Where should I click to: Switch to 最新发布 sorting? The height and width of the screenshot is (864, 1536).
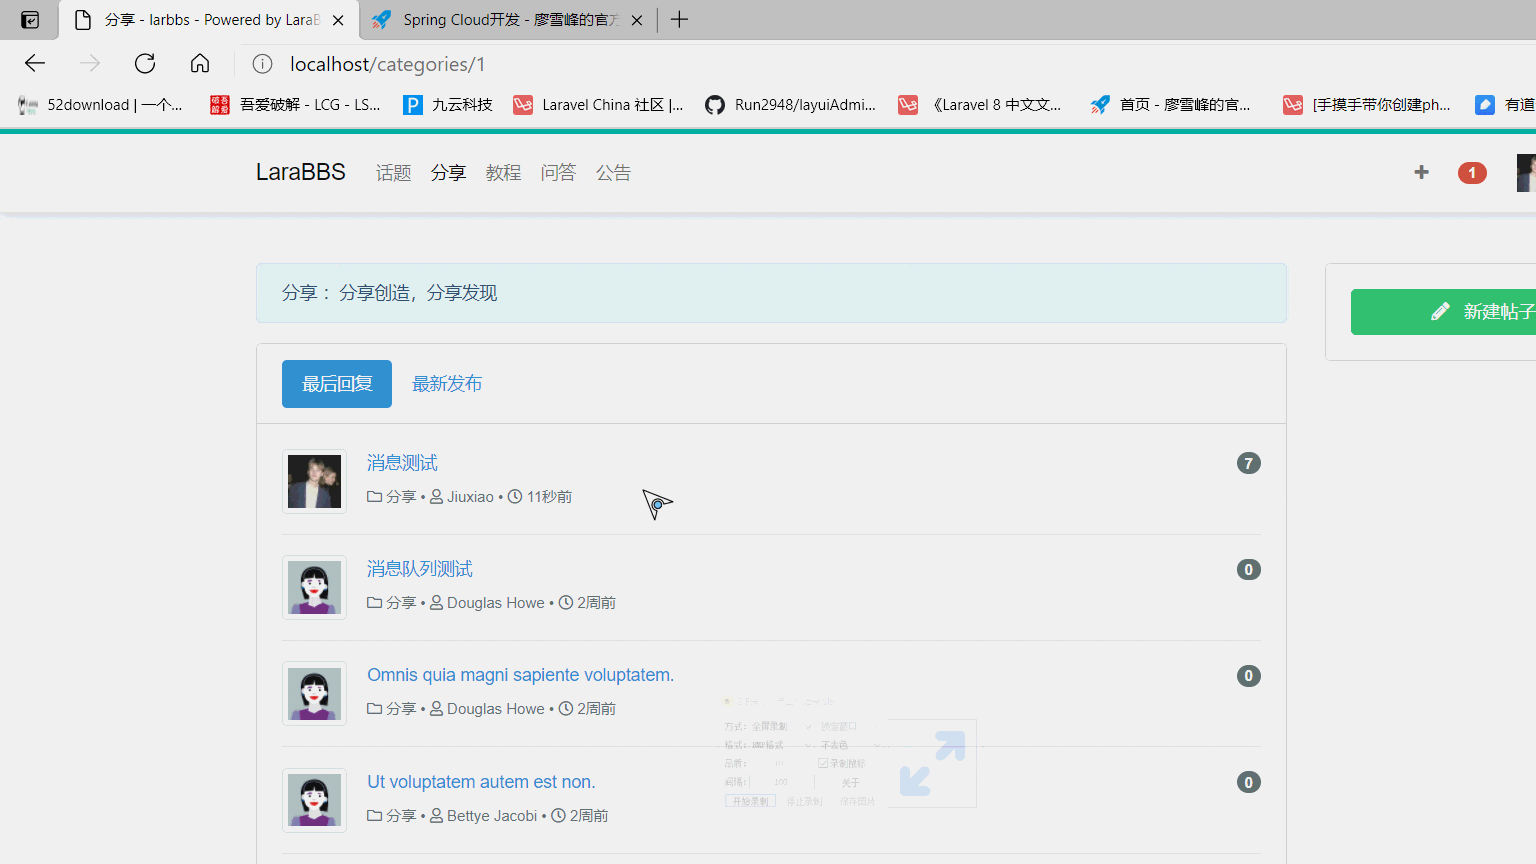(x=447, y=384)
